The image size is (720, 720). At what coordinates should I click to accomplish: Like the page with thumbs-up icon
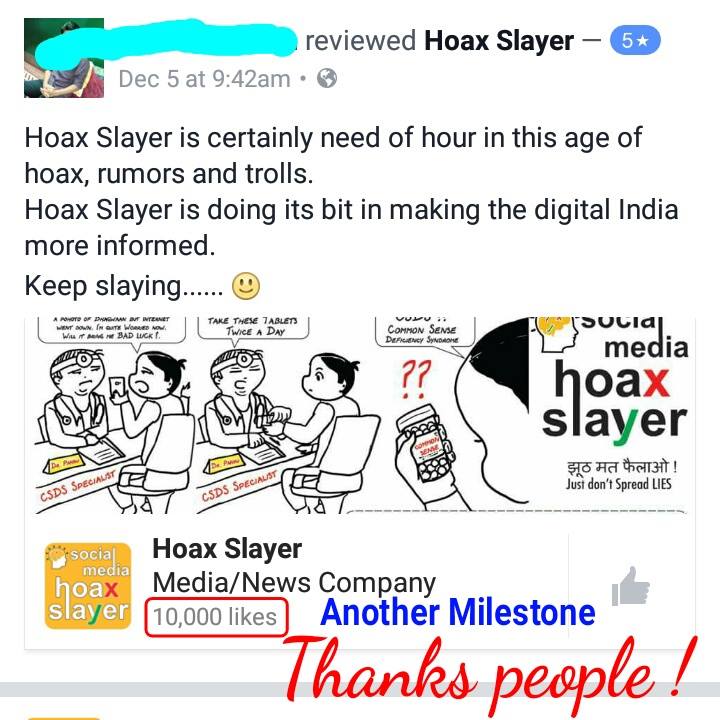click(x=630, y=586)
